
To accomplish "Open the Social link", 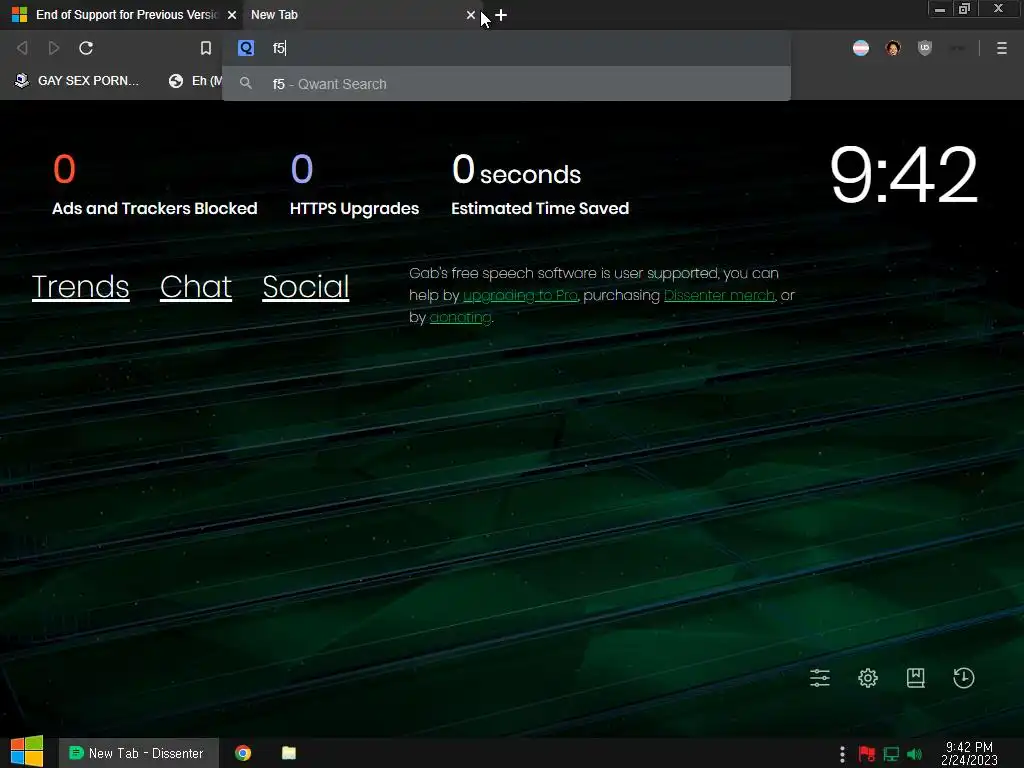I will pos(306,287).
